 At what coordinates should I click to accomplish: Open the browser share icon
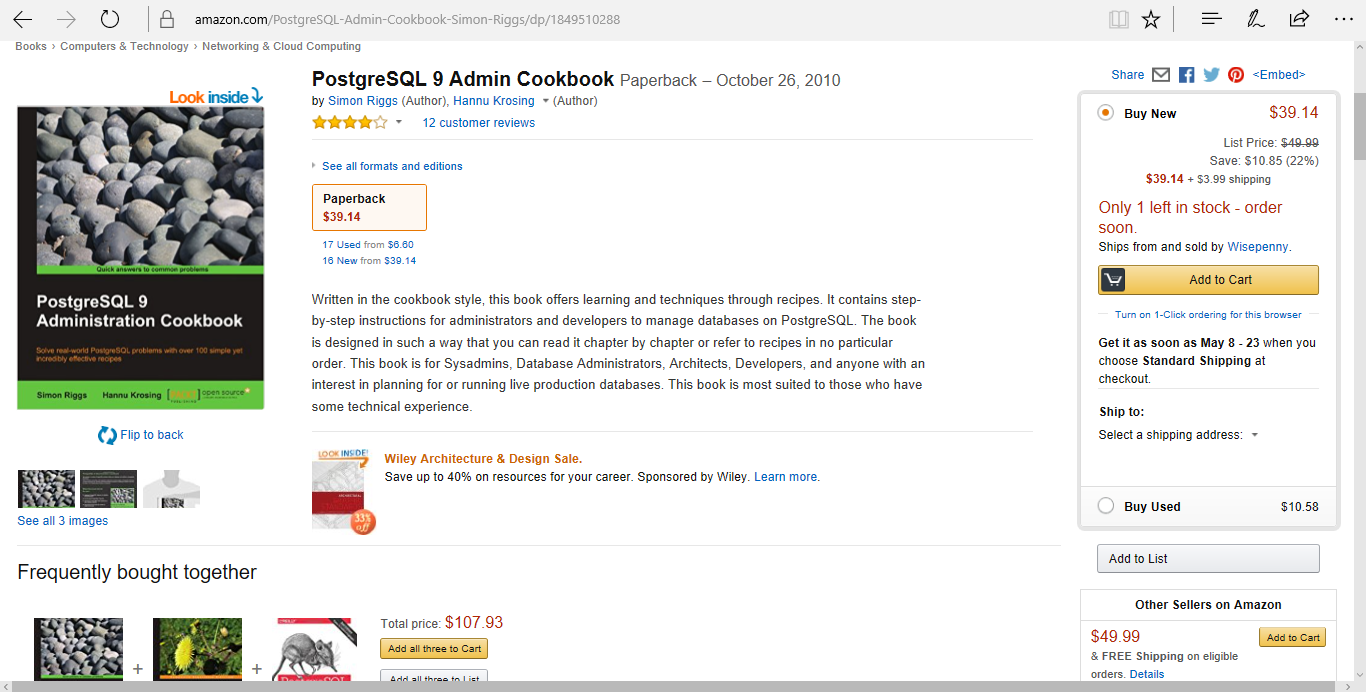1297,18
